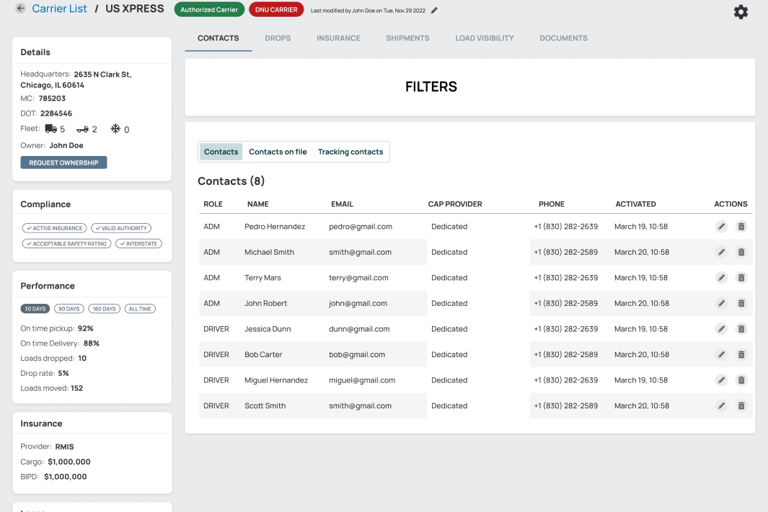This screenshot has width=768, height=512.
Task: Click the Authorized Carrier badge
Action: (209, 10)
